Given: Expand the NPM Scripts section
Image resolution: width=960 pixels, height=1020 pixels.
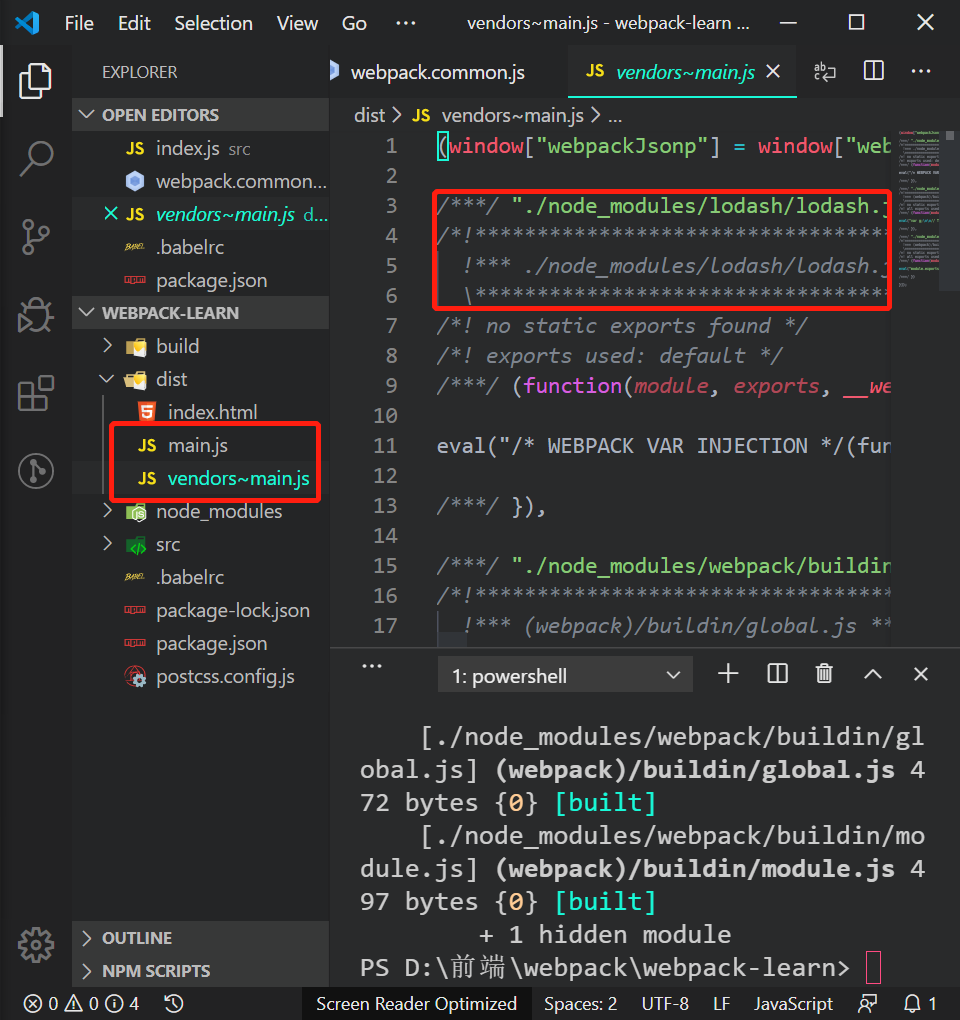Looking at the screenshot, I should click(x=200, y=971).
